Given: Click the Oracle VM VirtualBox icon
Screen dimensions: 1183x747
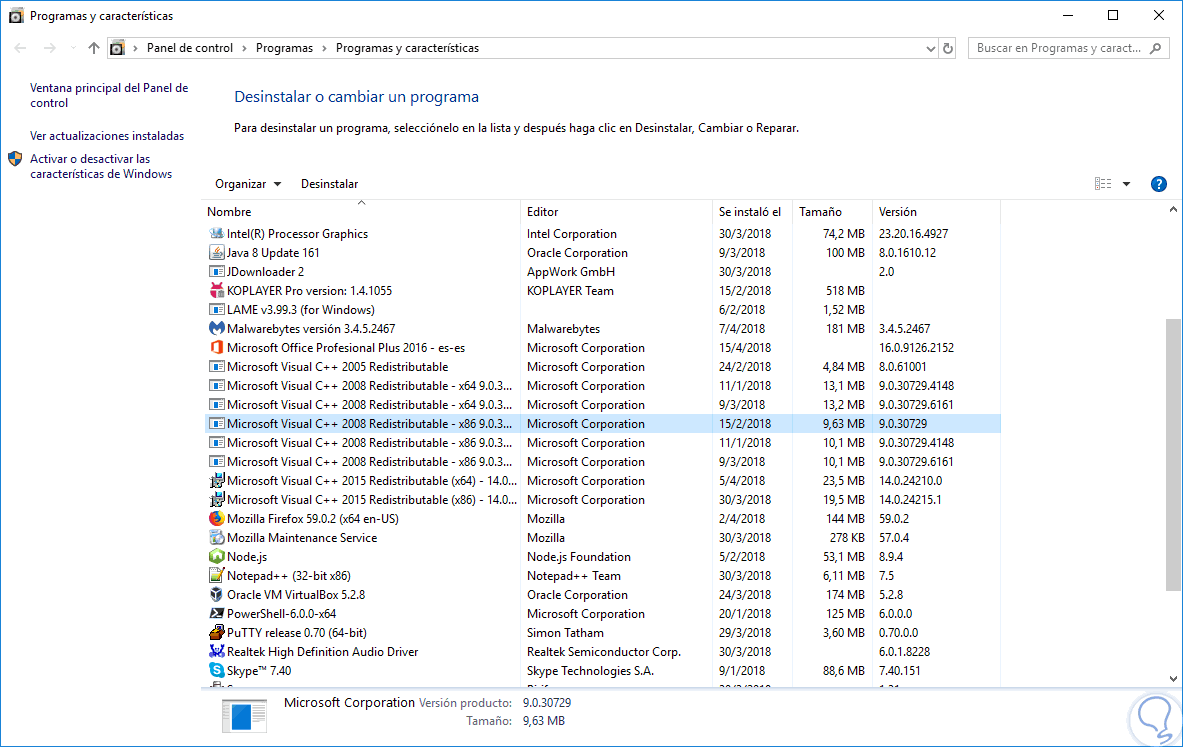Looking at the screenshot, I should (217, 595).
